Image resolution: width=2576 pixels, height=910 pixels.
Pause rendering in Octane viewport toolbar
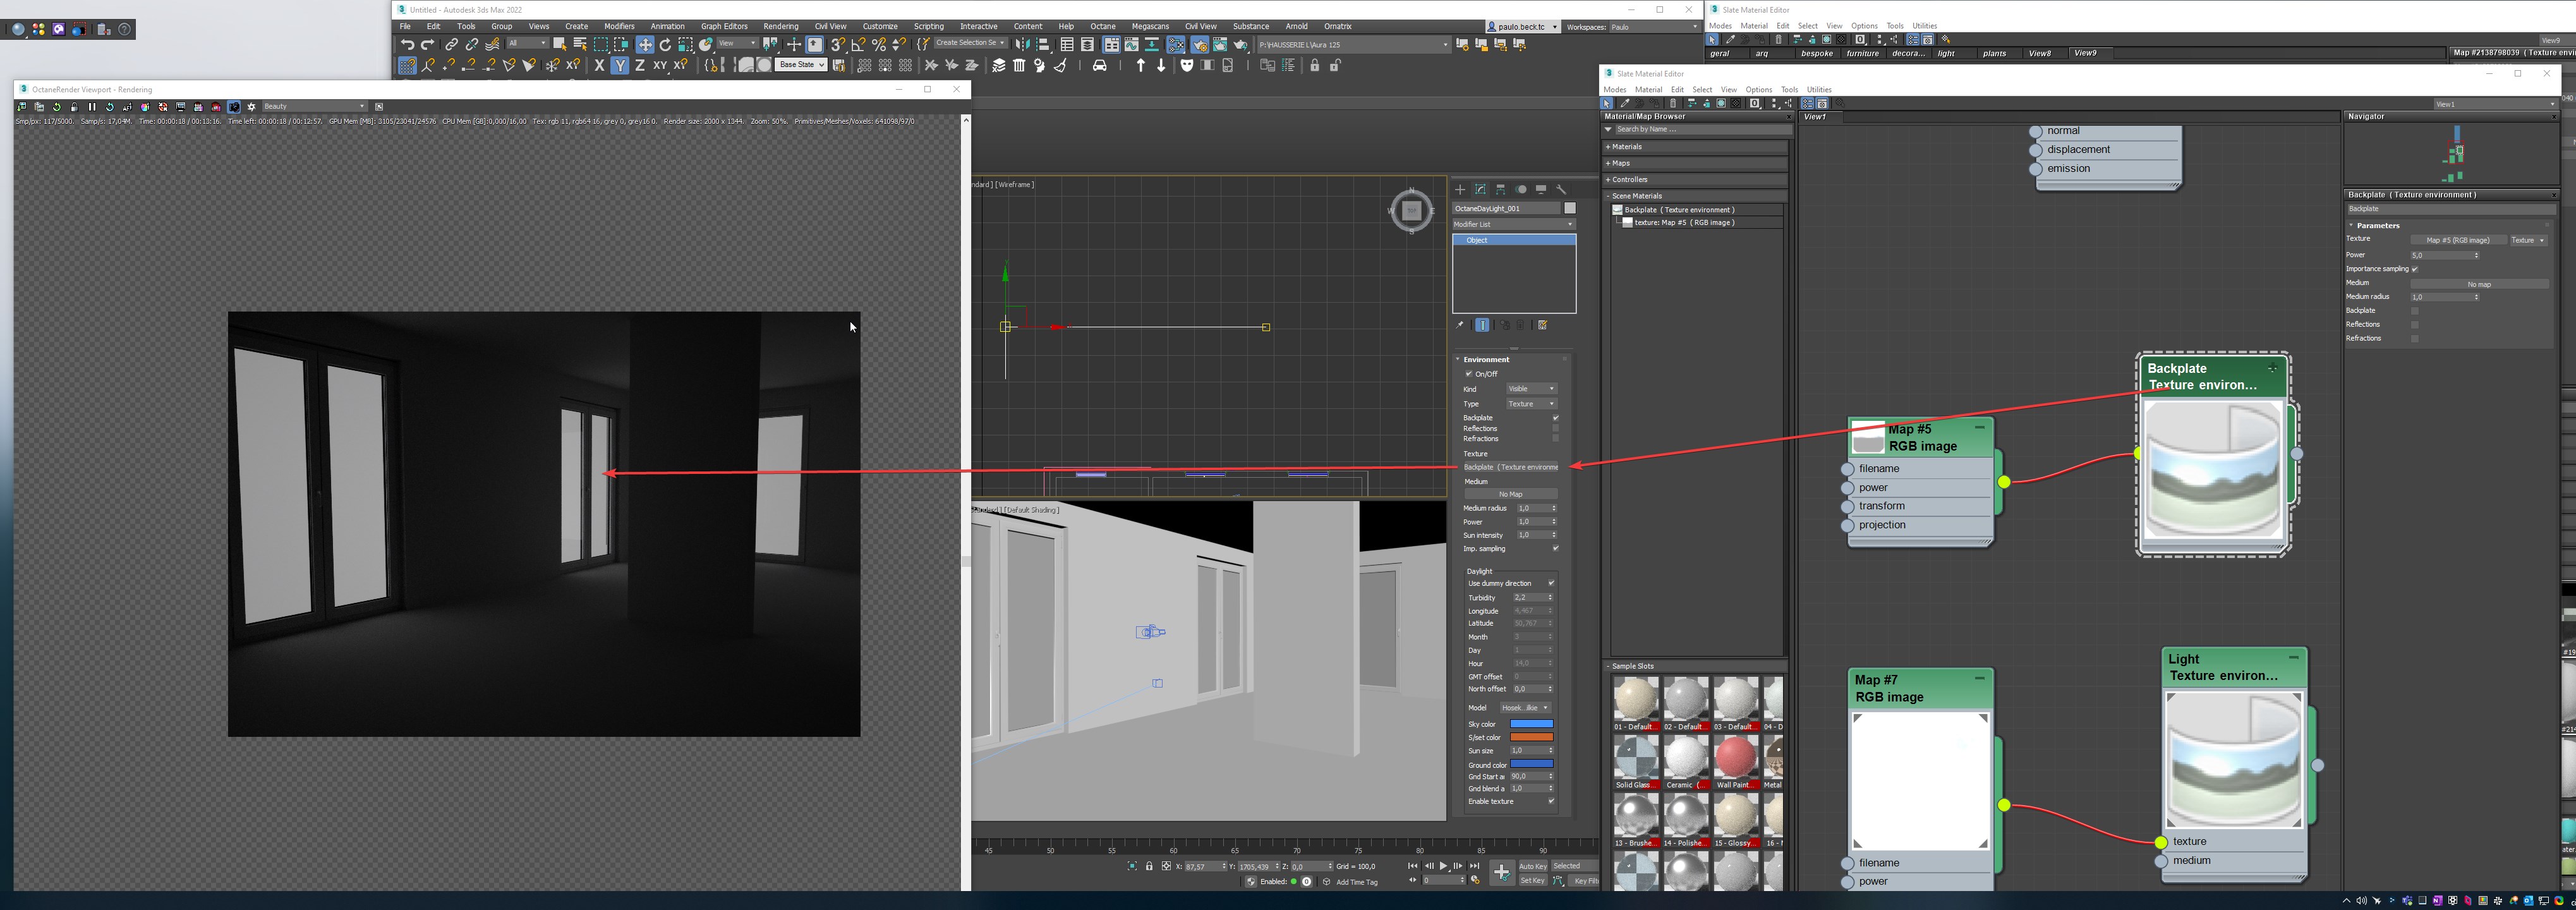point(92,106)
